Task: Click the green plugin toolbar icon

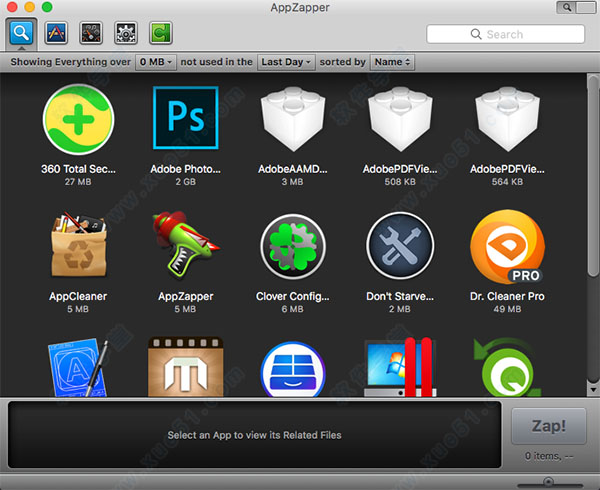Action: click(x=160, y=33)
